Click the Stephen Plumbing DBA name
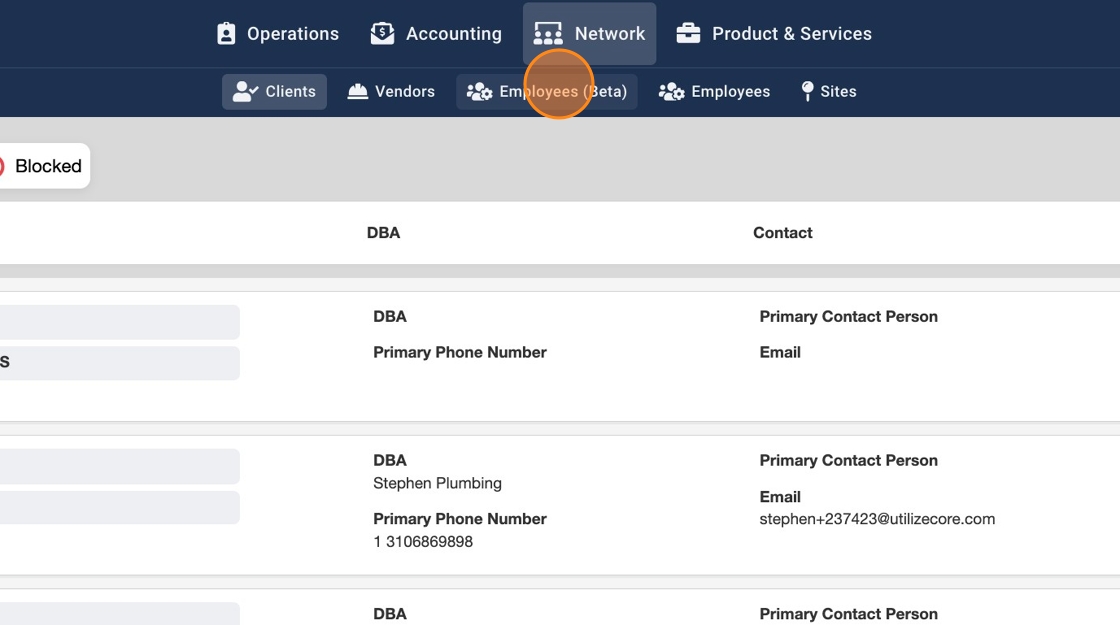The height and width of the screenshot is (625, 1120). click(x=437, y=483)
